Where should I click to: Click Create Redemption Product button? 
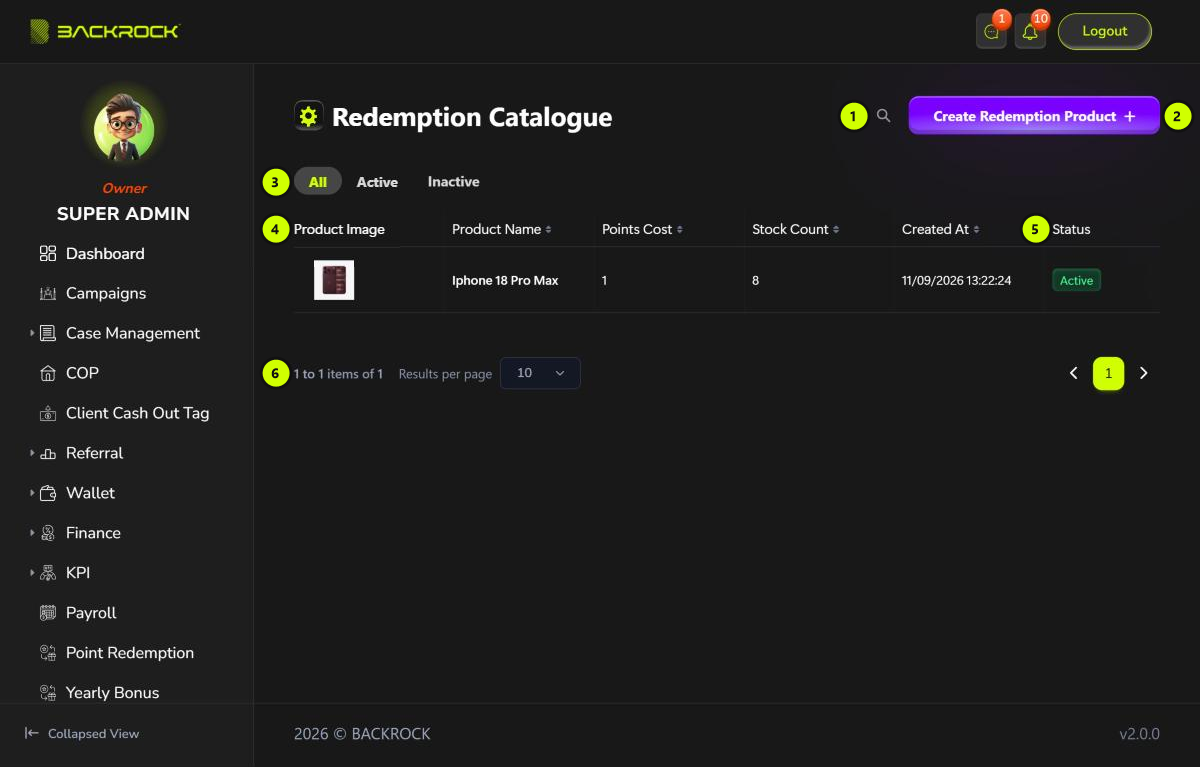click(1034, 116)
